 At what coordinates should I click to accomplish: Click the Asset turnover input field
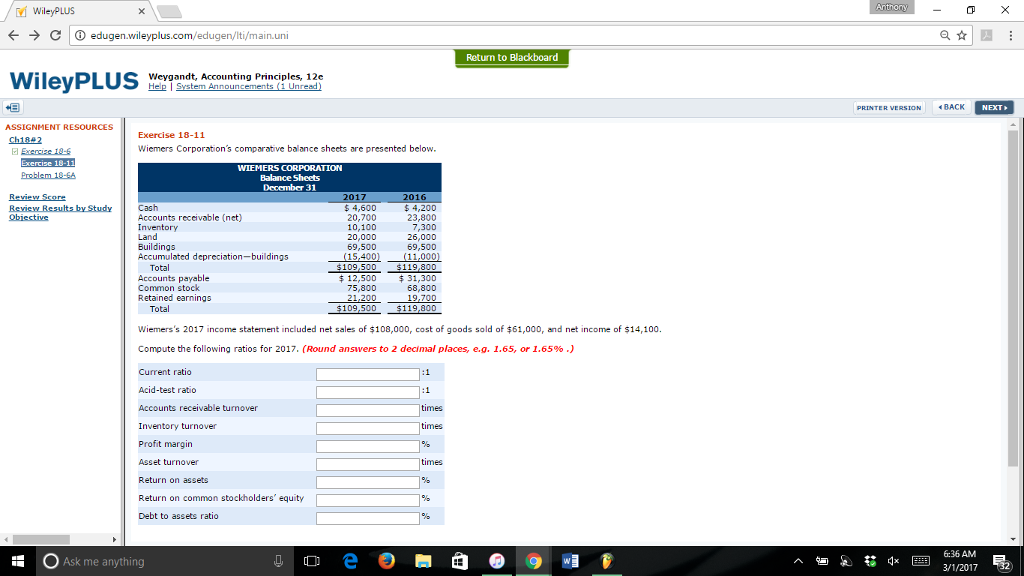pos(368,464)
